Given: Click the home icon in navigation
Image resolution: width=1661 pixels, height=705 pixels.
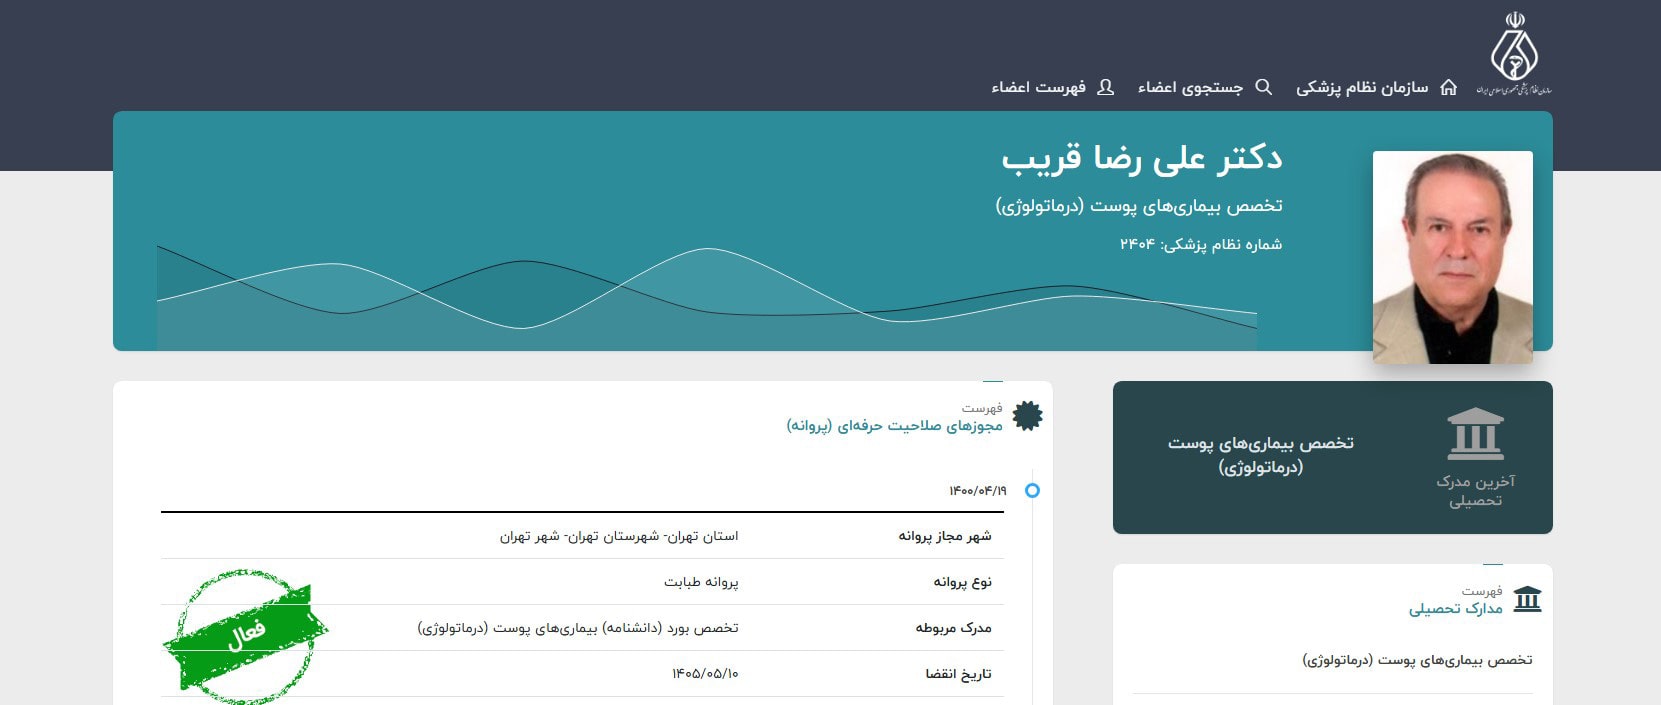Looking at the screenshot, I should point(1448,88).
